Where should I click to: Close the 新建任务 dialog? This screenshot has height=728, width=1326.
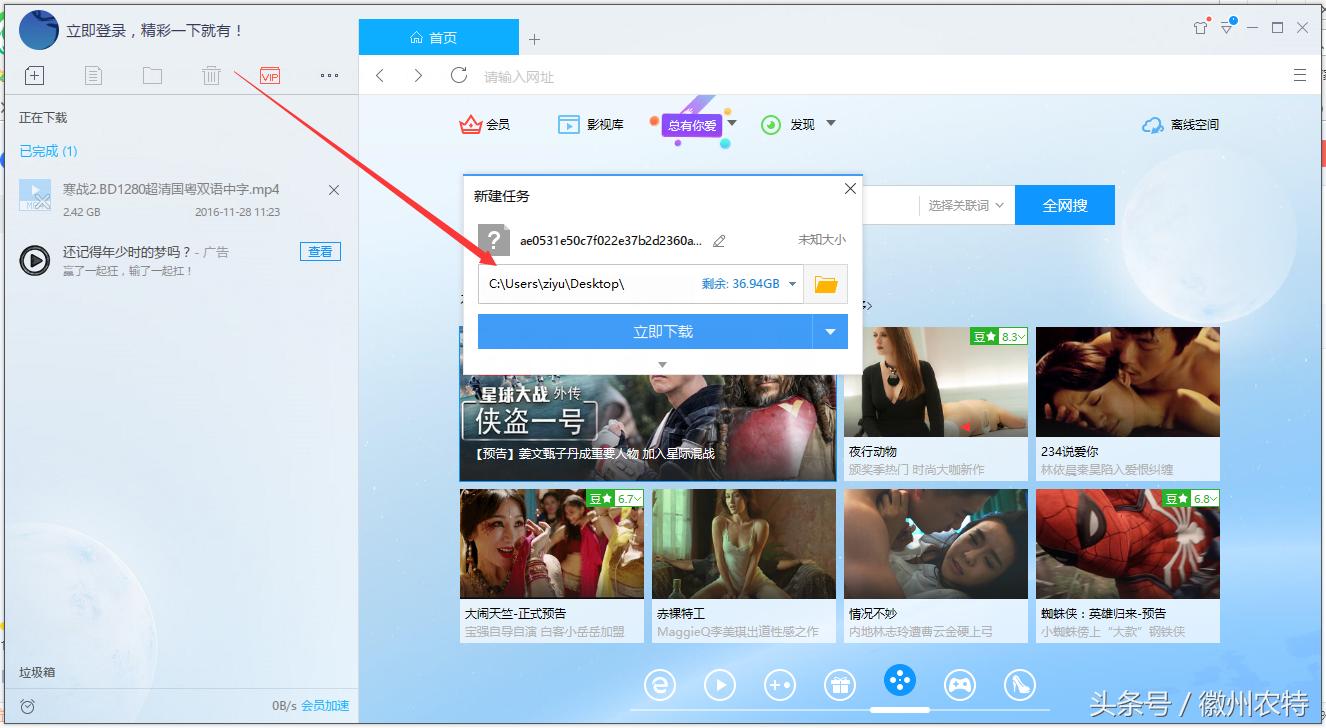coord(850,188)
